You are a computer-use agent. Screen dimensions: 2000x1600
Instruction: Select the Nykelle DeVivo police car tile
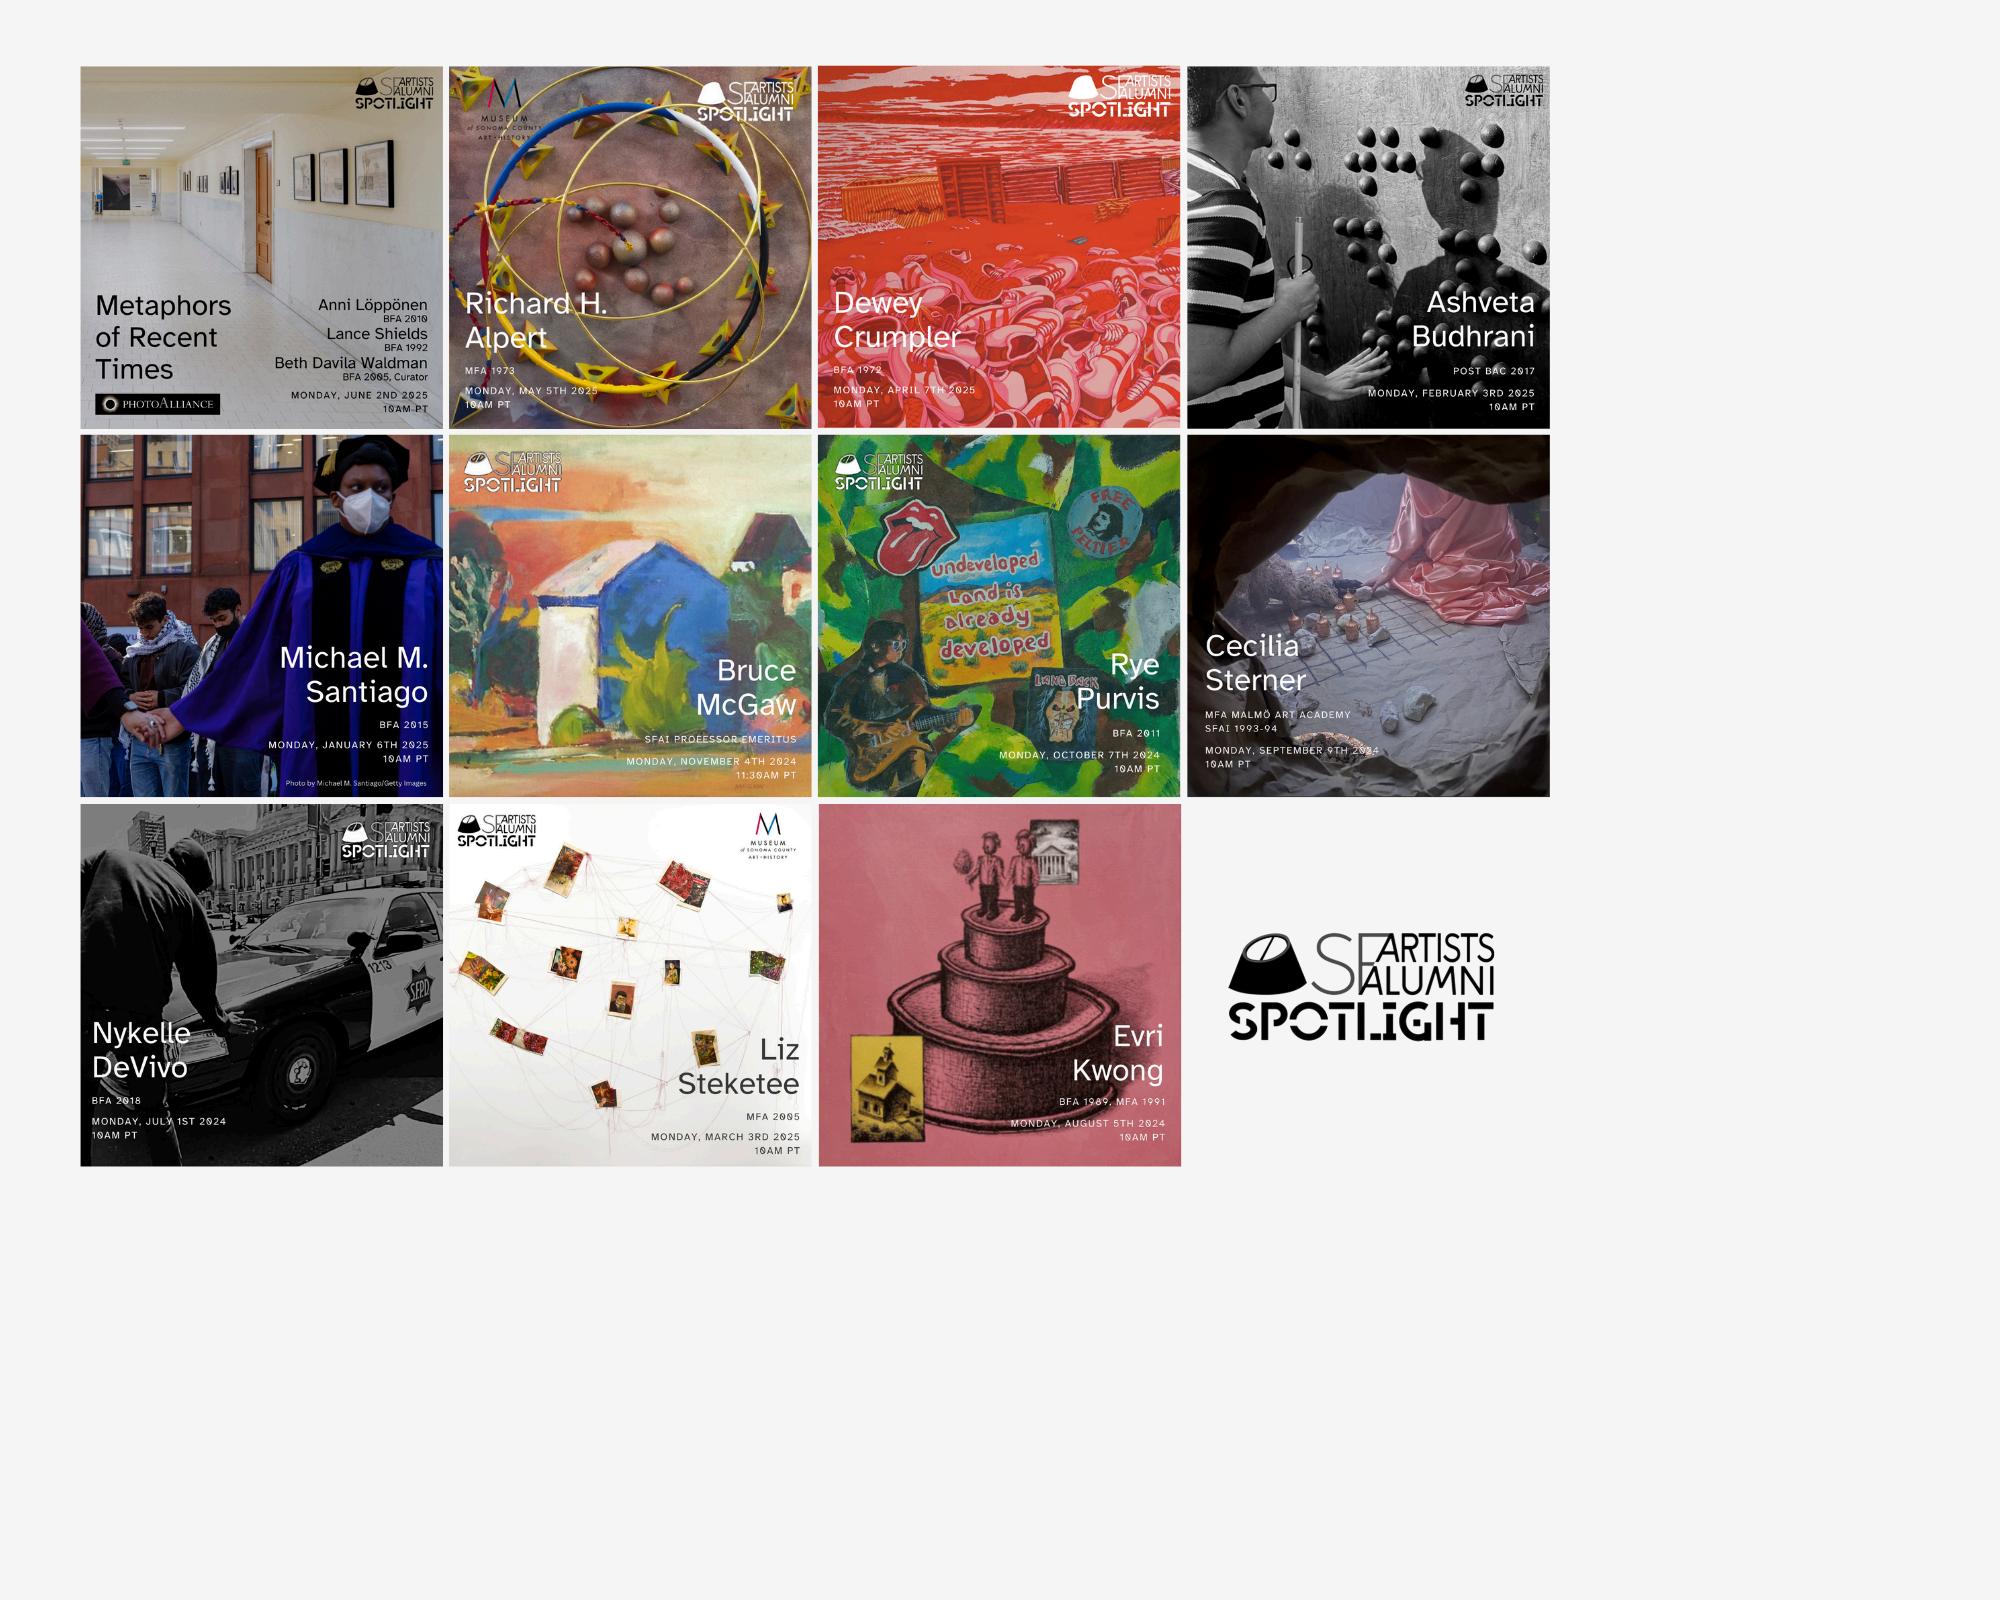point(261,985)
